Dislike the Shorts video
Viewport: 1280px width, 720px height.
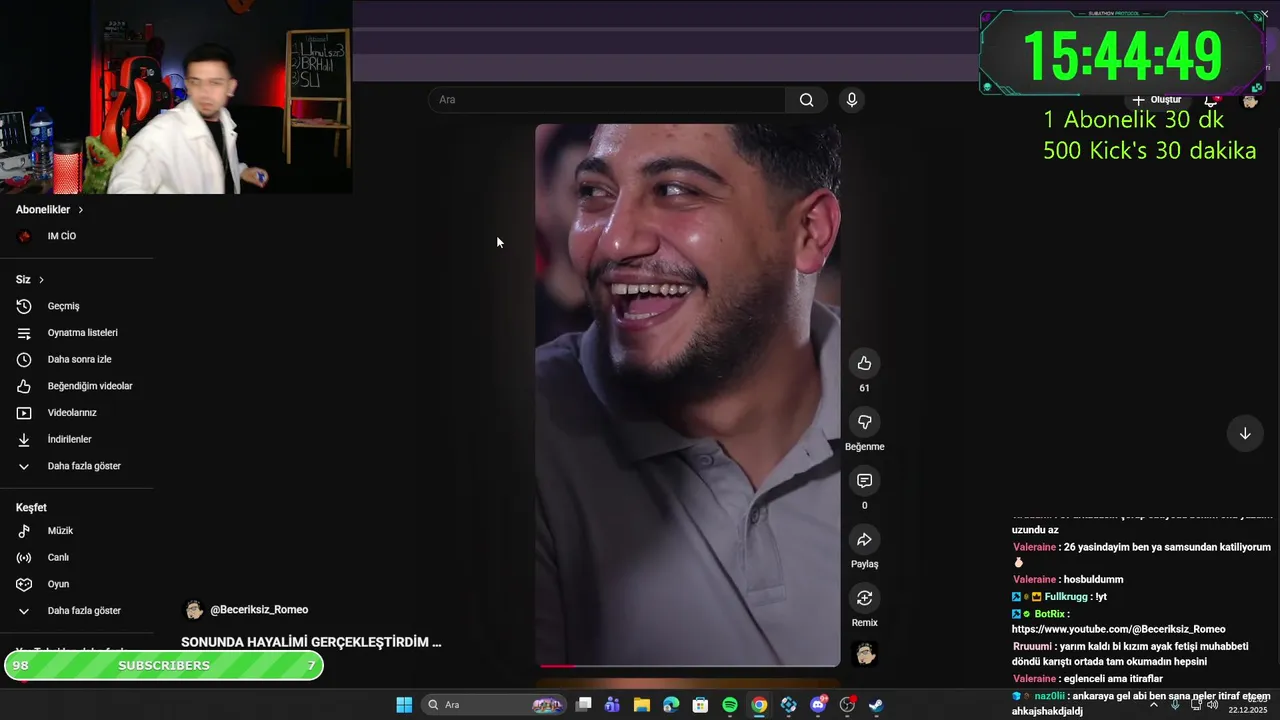[x=864, y=422]
